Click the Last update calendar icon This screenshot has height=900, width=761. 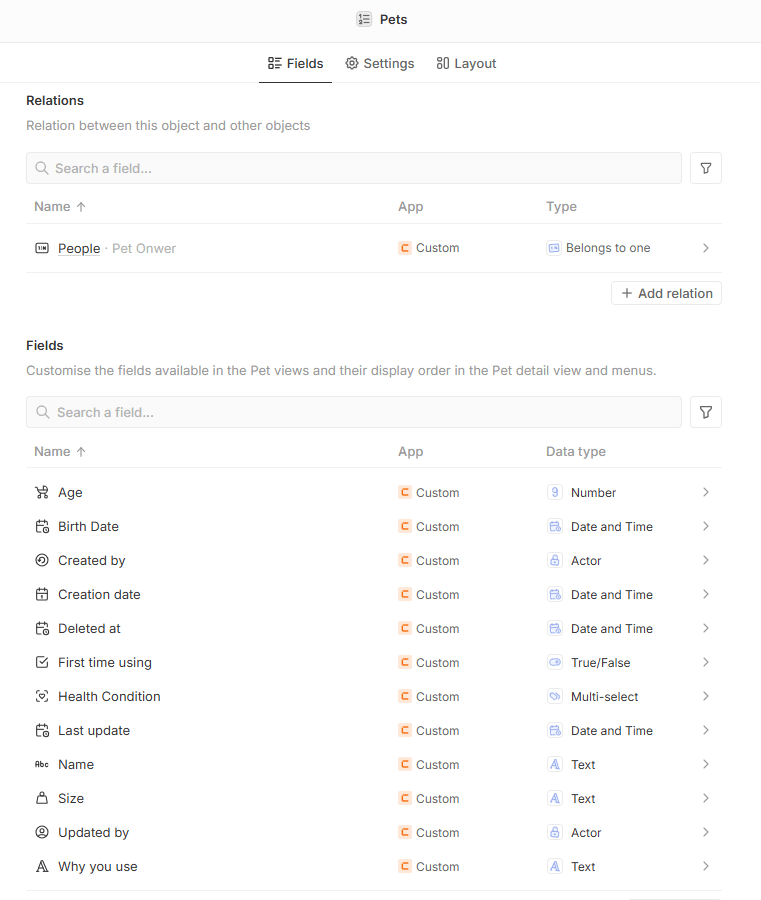(42, 730)
